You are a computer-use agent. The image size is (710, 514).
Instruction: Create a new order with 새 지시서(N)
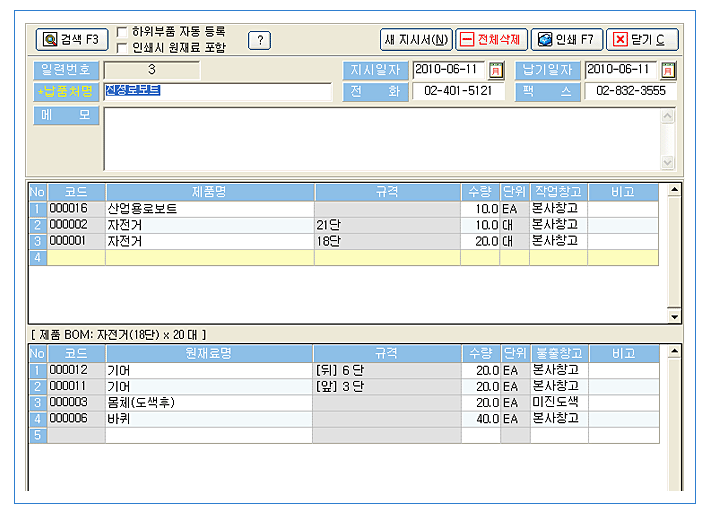(x=416, y=40)
